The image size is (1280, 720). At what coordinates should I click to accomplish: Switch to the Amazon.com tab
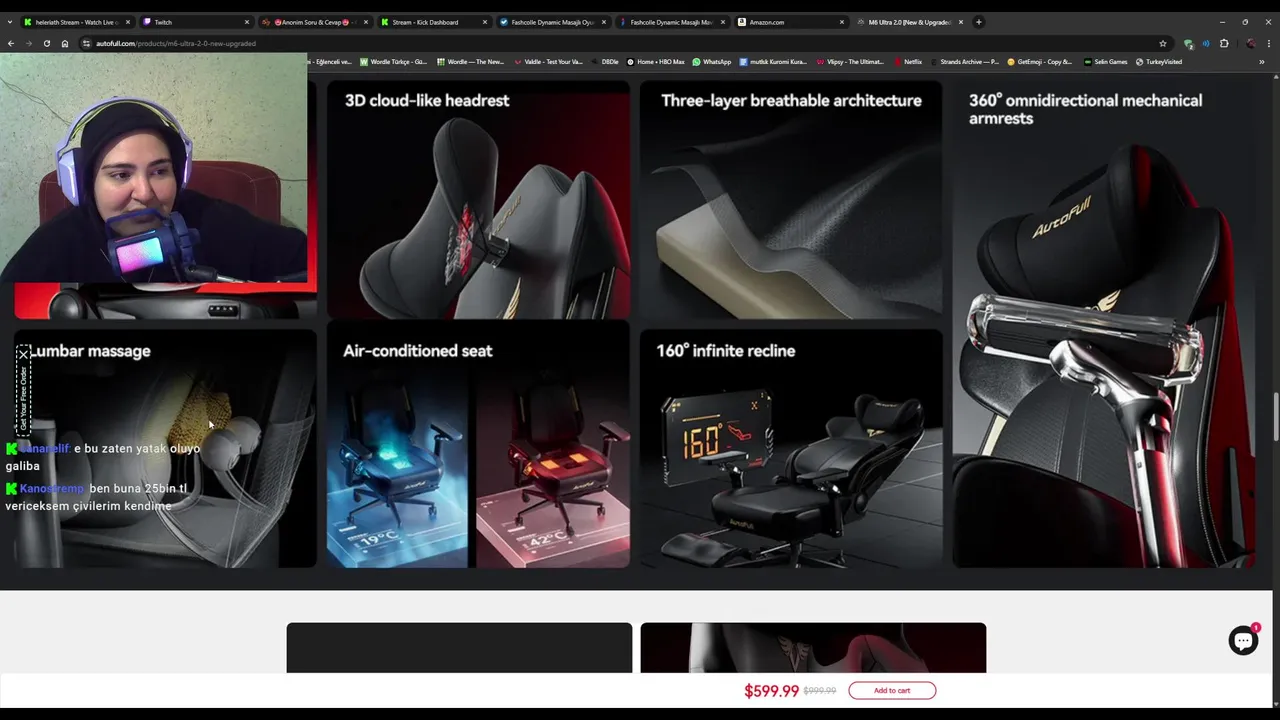pyautogui.click(x=790, y=22)
